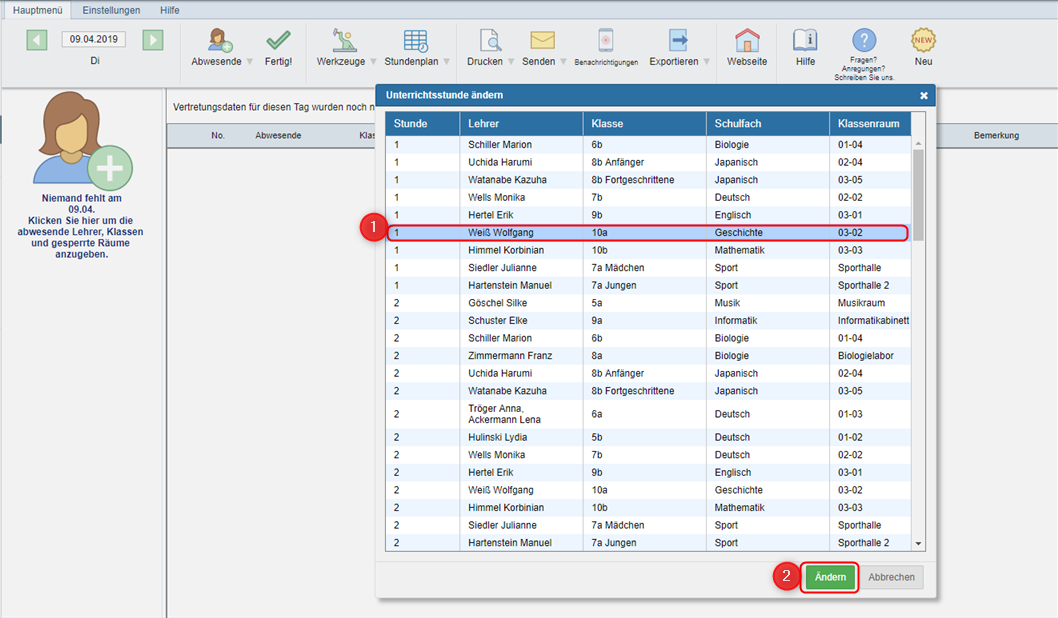Select the Stunde 1 Himmel Korbinian row
This screenshot has height=618, width=1058.
(648, 250)
